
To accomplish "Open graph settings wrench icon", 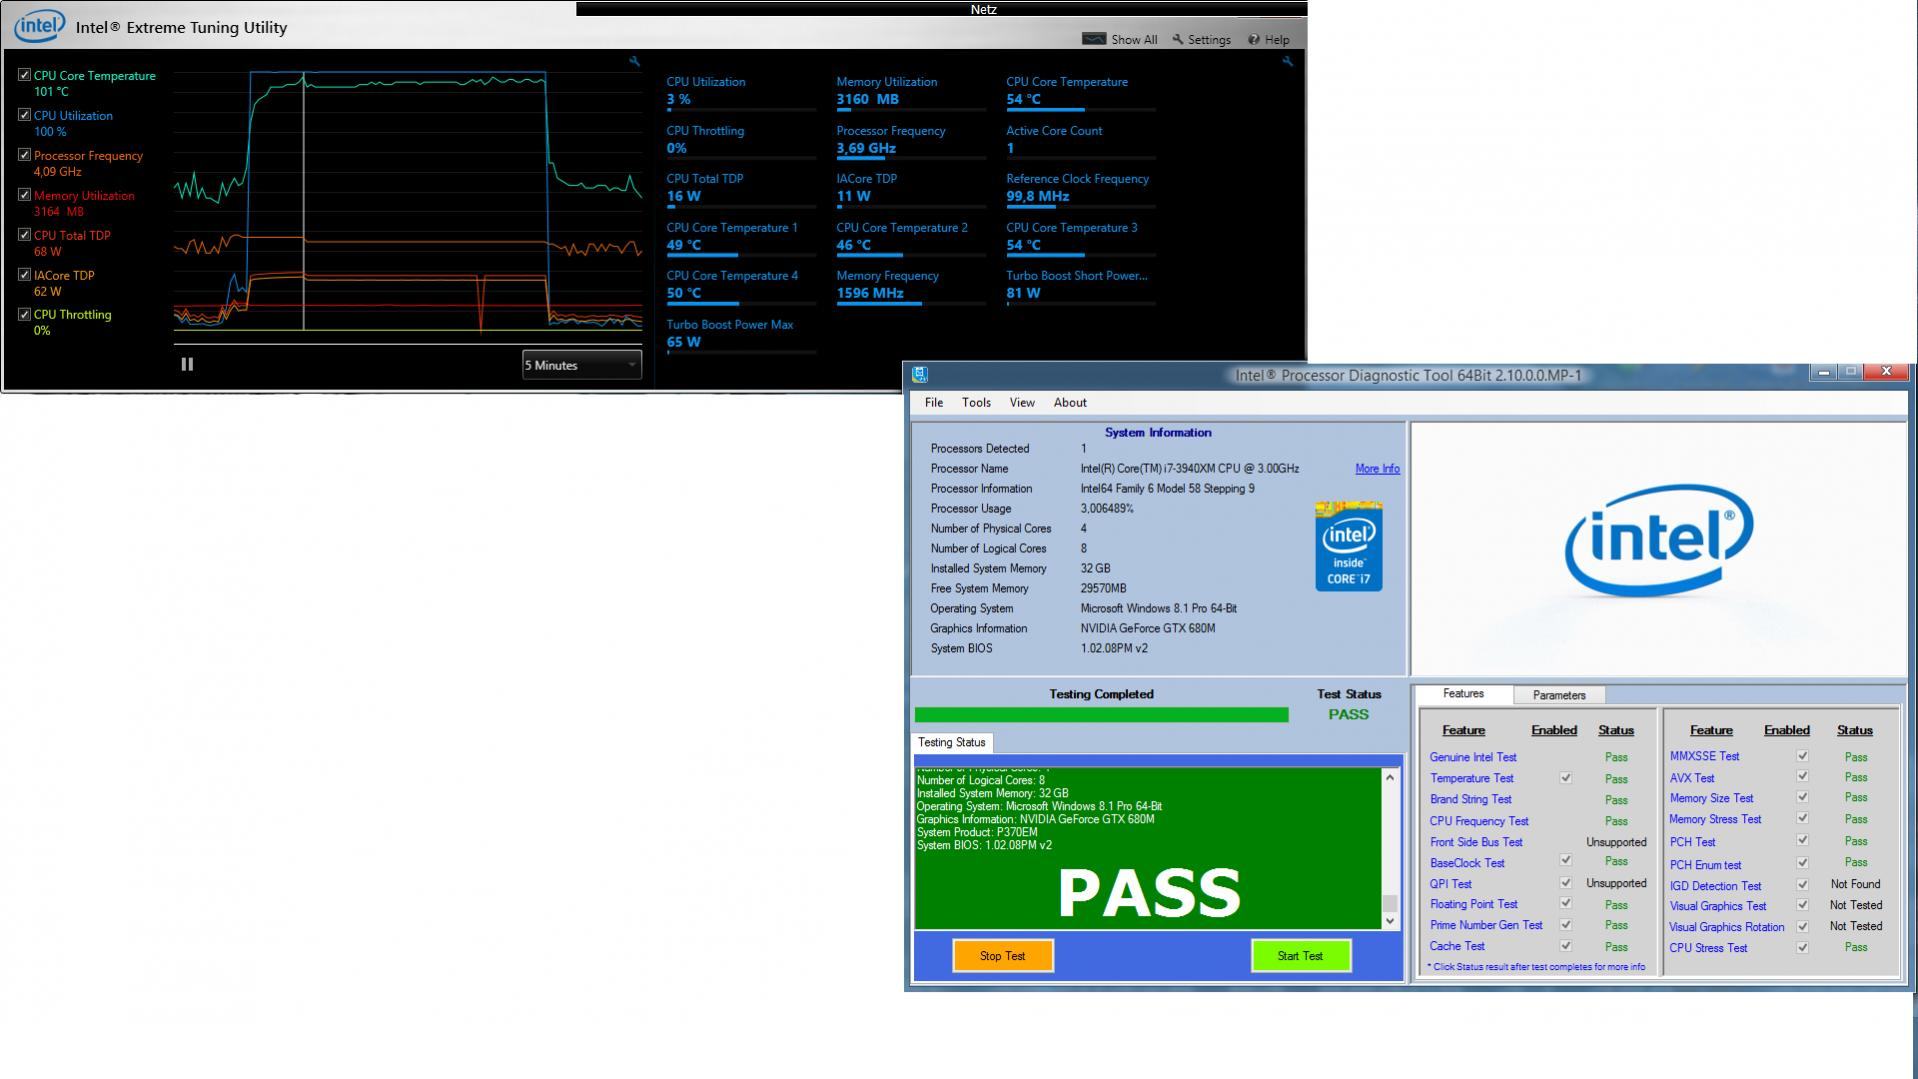I will (634, 62).
